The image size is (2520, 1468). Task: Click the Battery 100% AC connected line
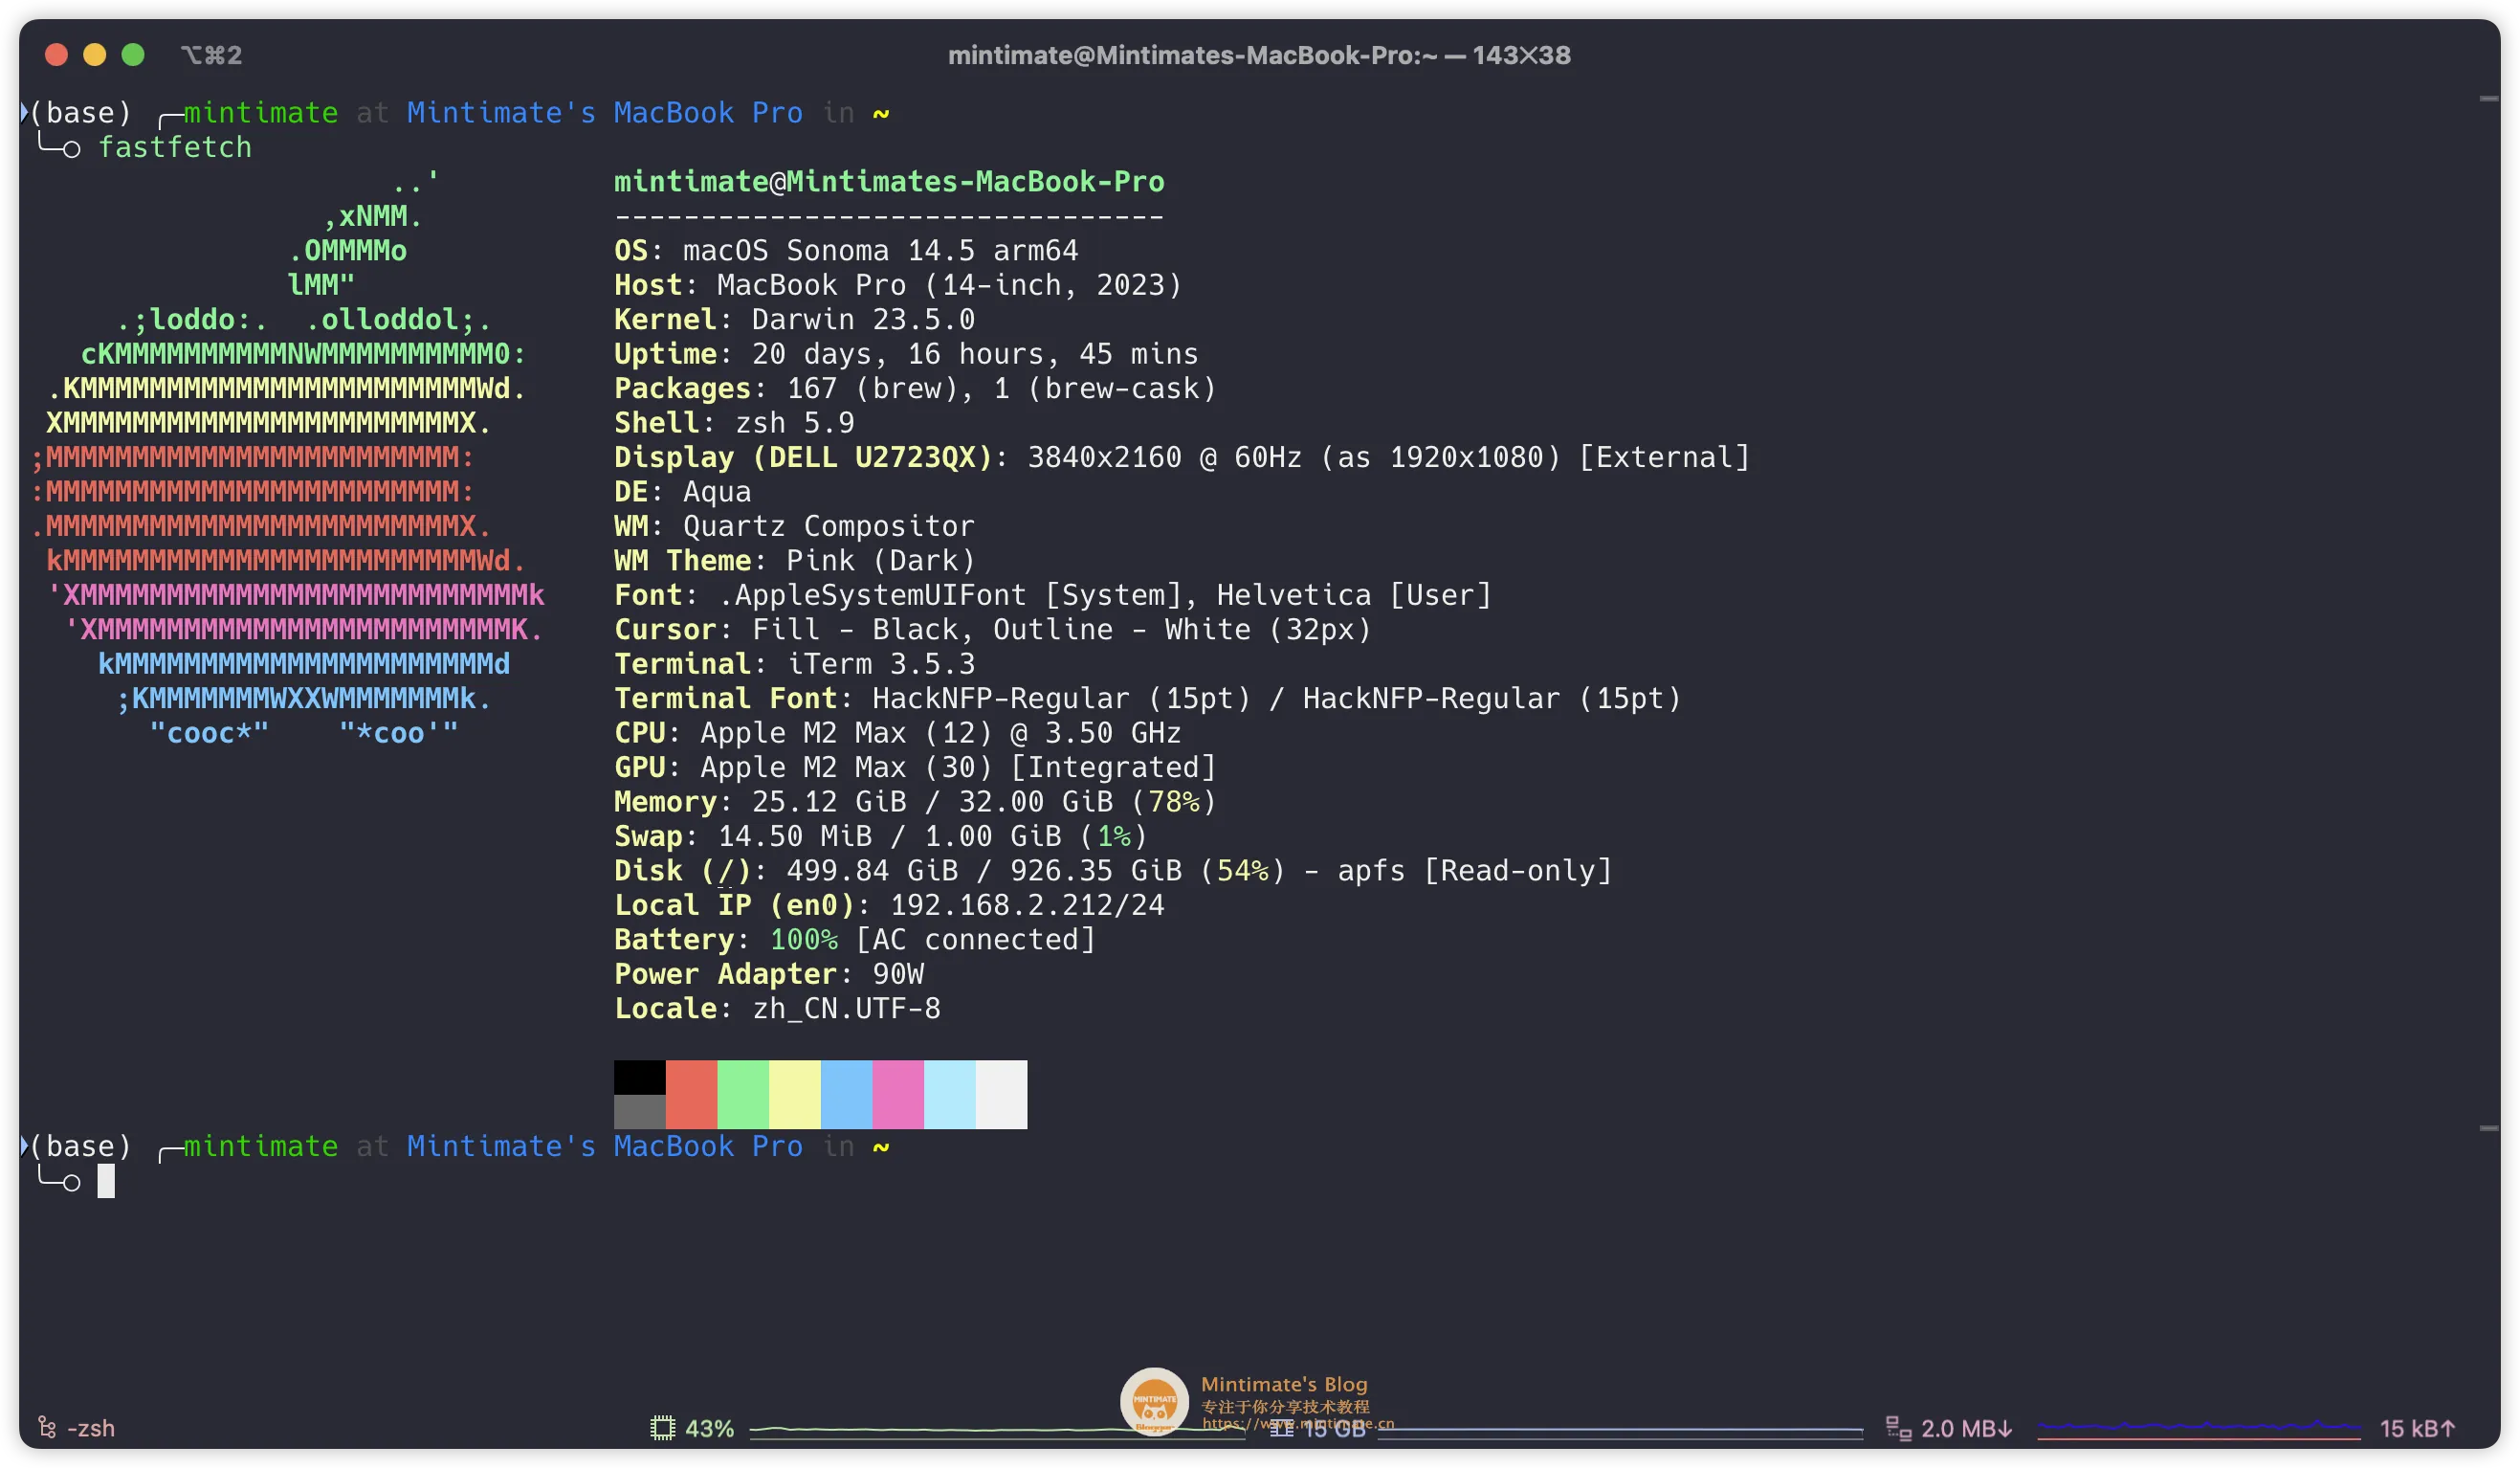pyautogui.click(x=855, y=939)
